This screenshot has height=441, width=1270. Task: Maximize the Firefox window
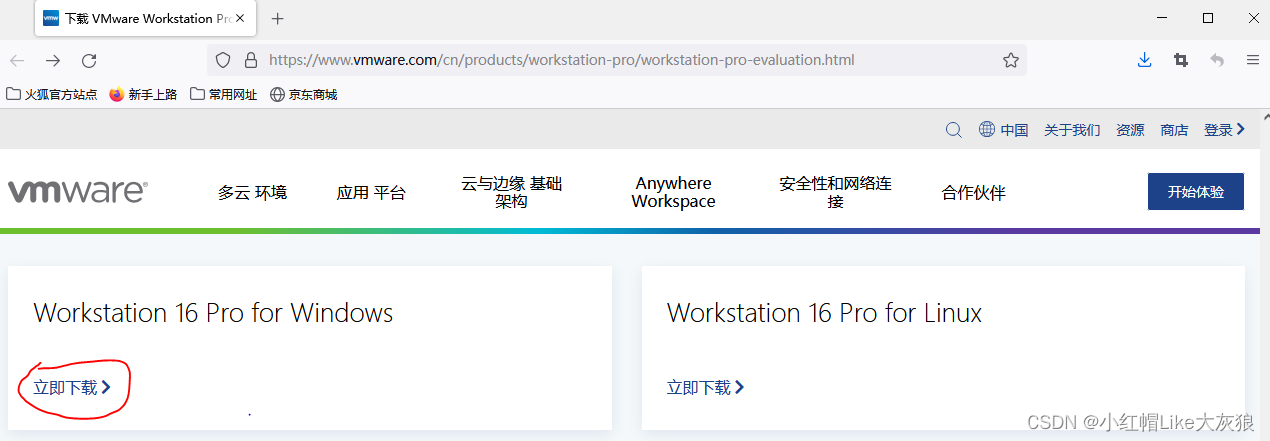(1208, 18)
